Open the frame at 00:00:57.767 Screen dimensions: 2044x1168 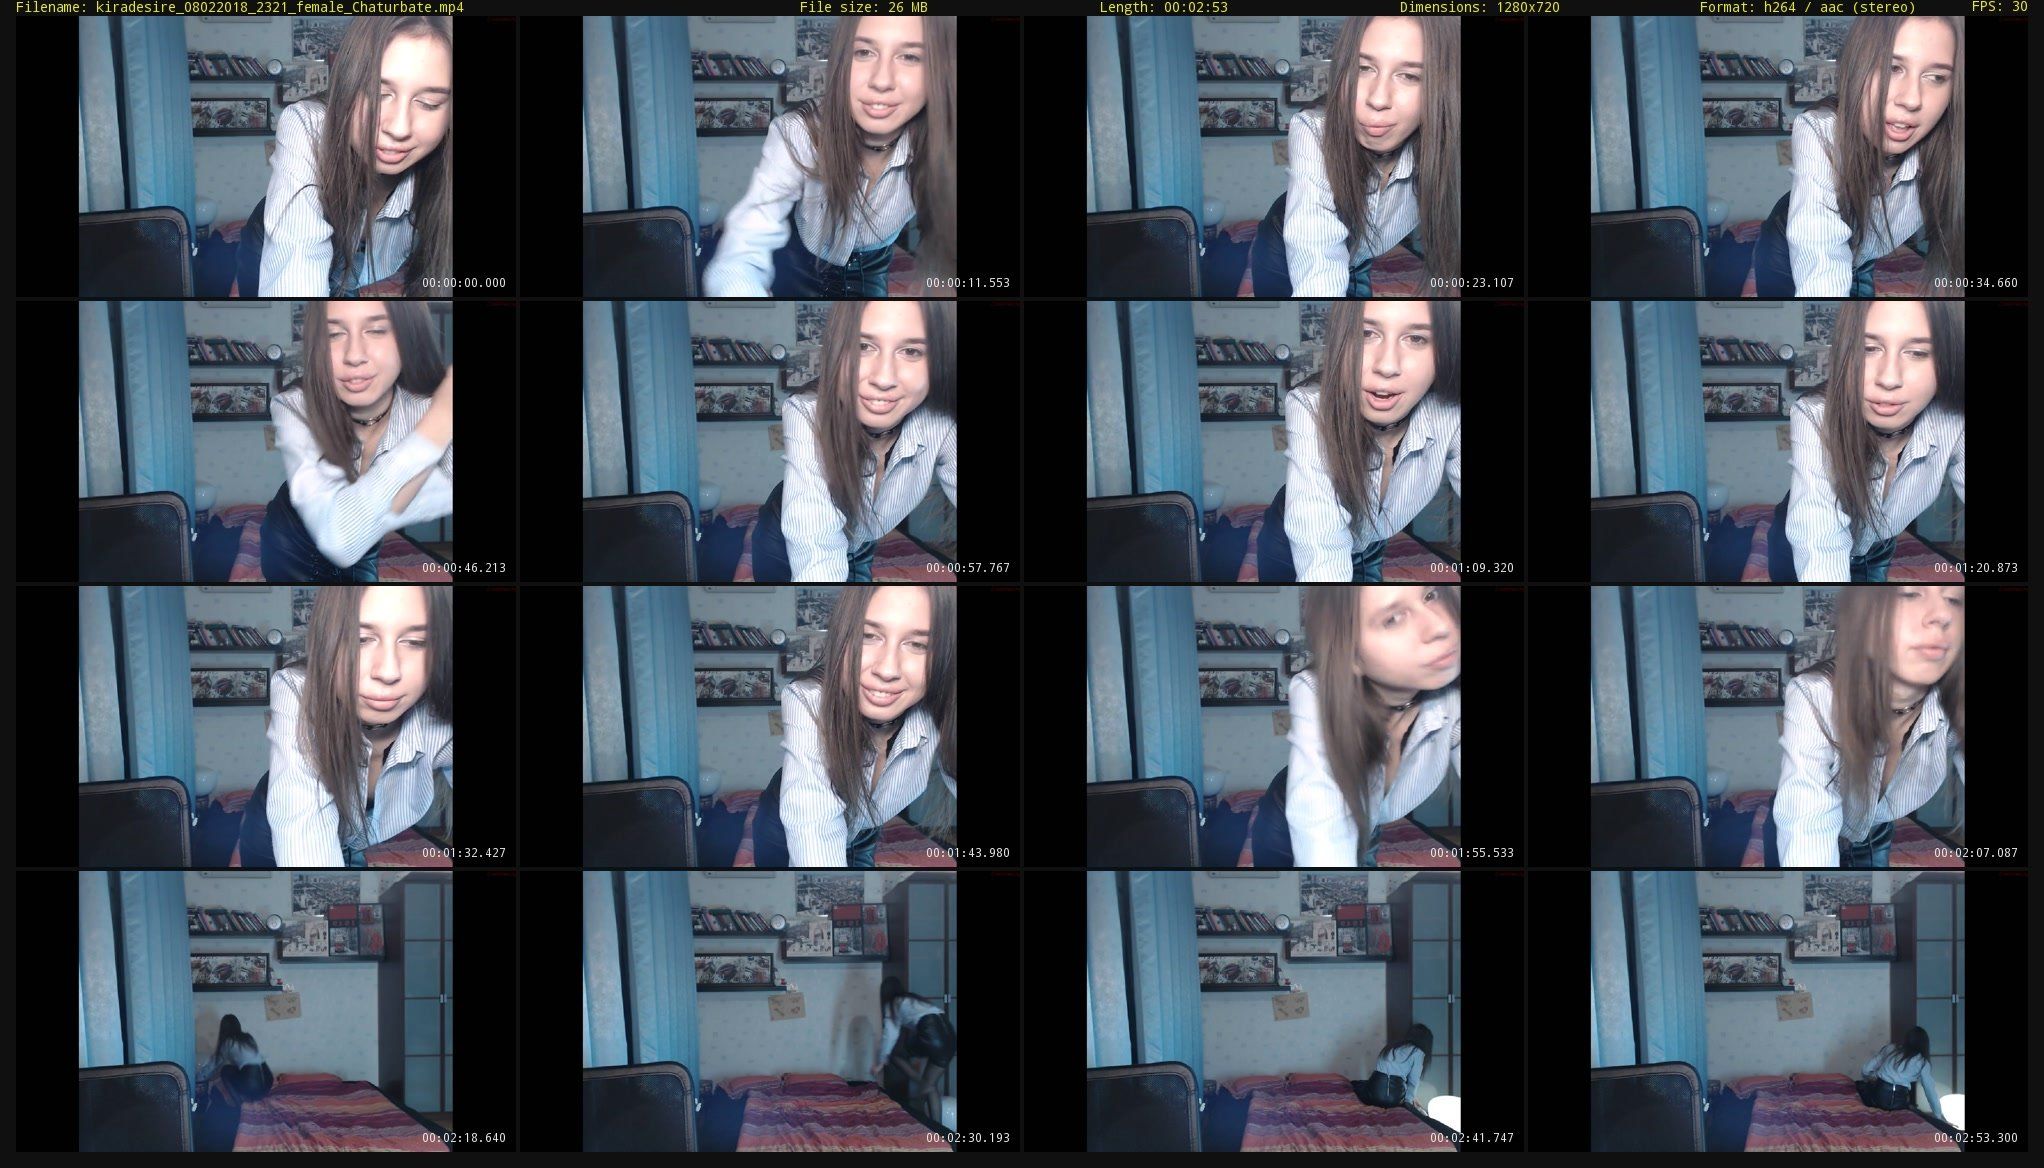770,441
